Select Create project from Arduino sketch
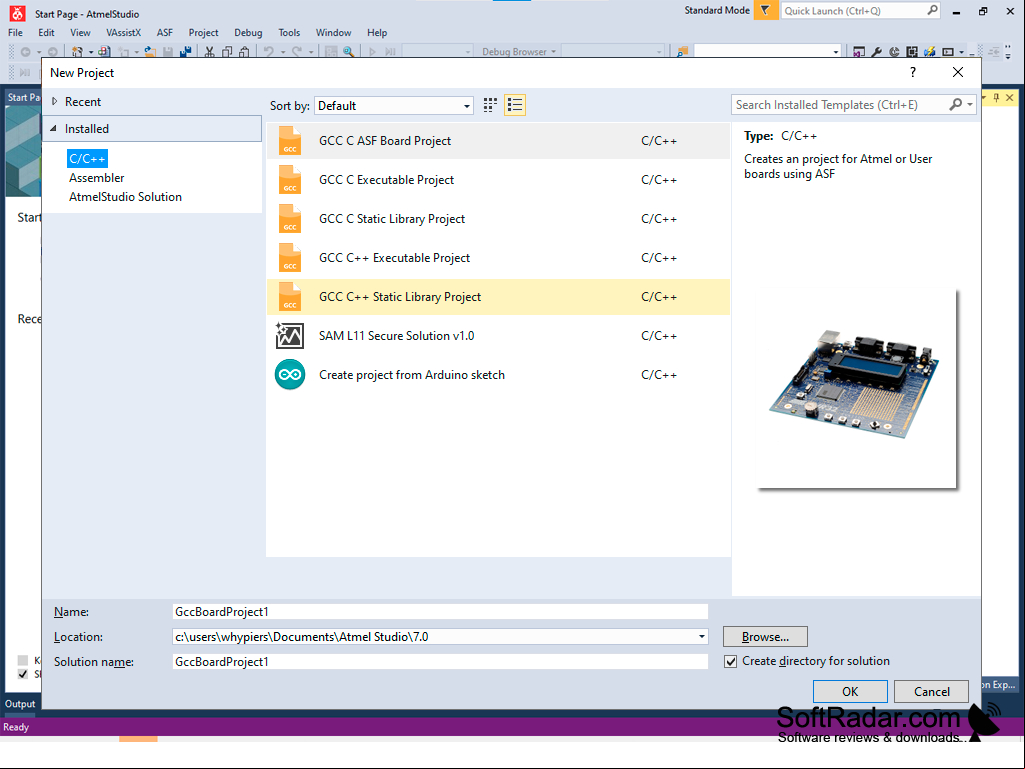Viewport: 1025px width, 769px height. click(498, 375)
